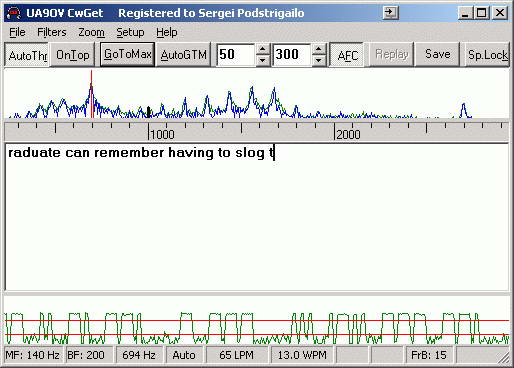The image size is (514, 368).
Task: Open the Zoom menu
Action: coord(91,32)
